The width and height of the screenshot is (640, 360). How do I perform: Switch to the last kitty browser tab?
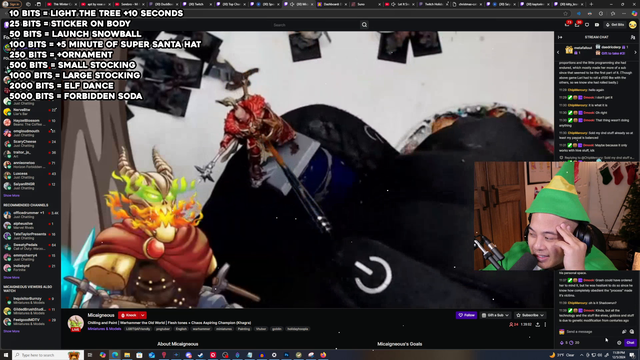pos(568,4)
